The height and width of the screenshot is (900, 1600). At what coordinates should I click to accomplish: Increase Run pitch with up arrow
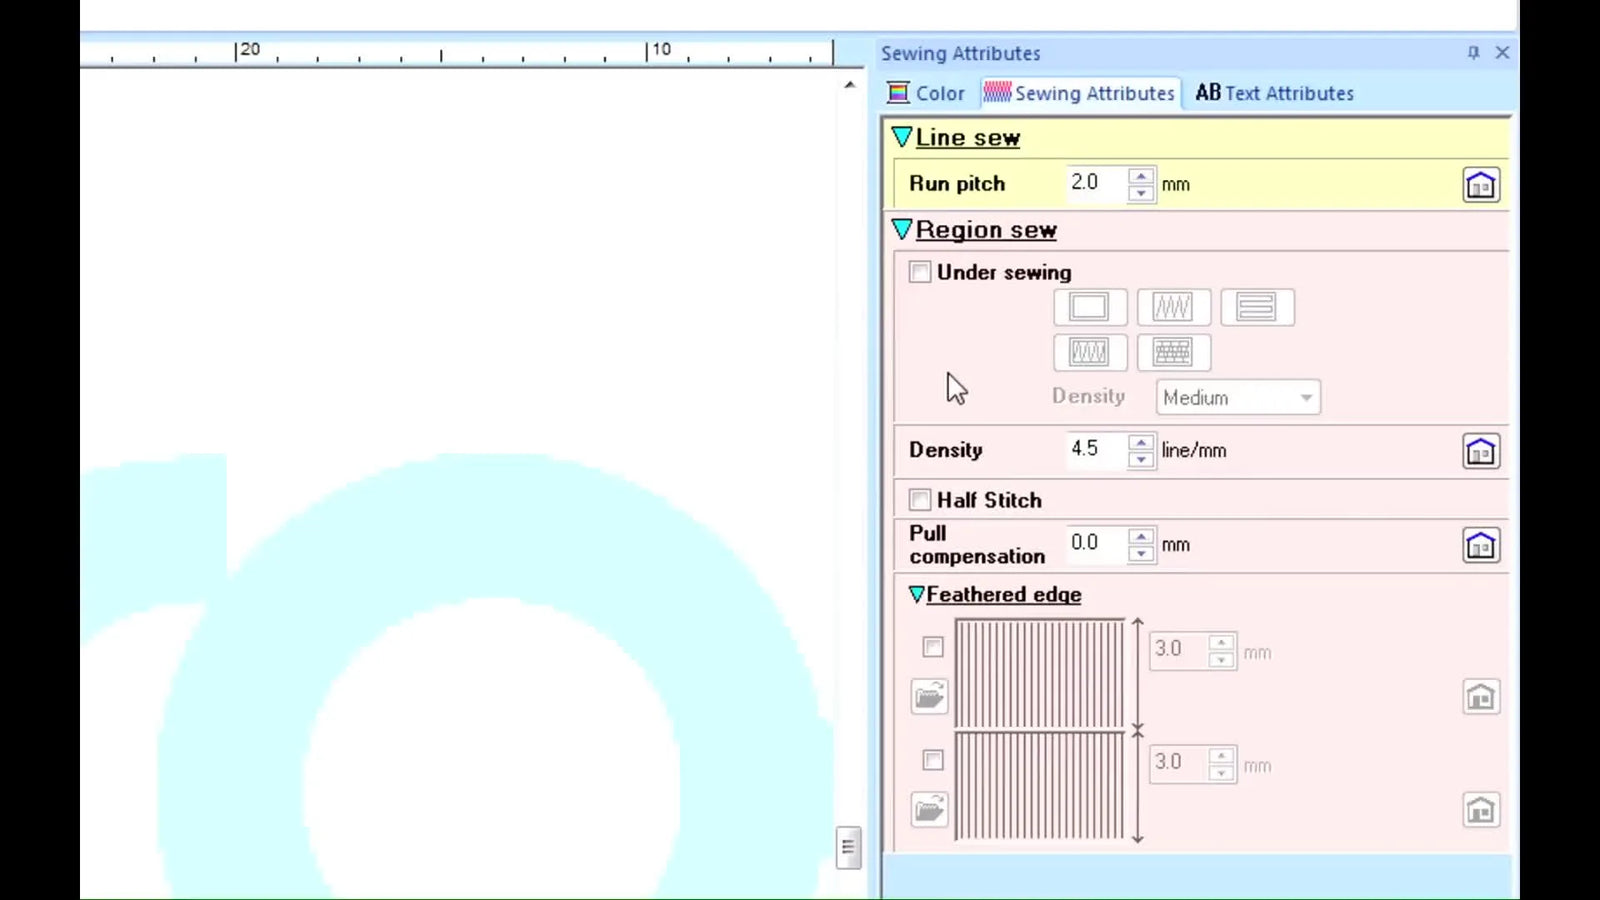coord(1140,176)
